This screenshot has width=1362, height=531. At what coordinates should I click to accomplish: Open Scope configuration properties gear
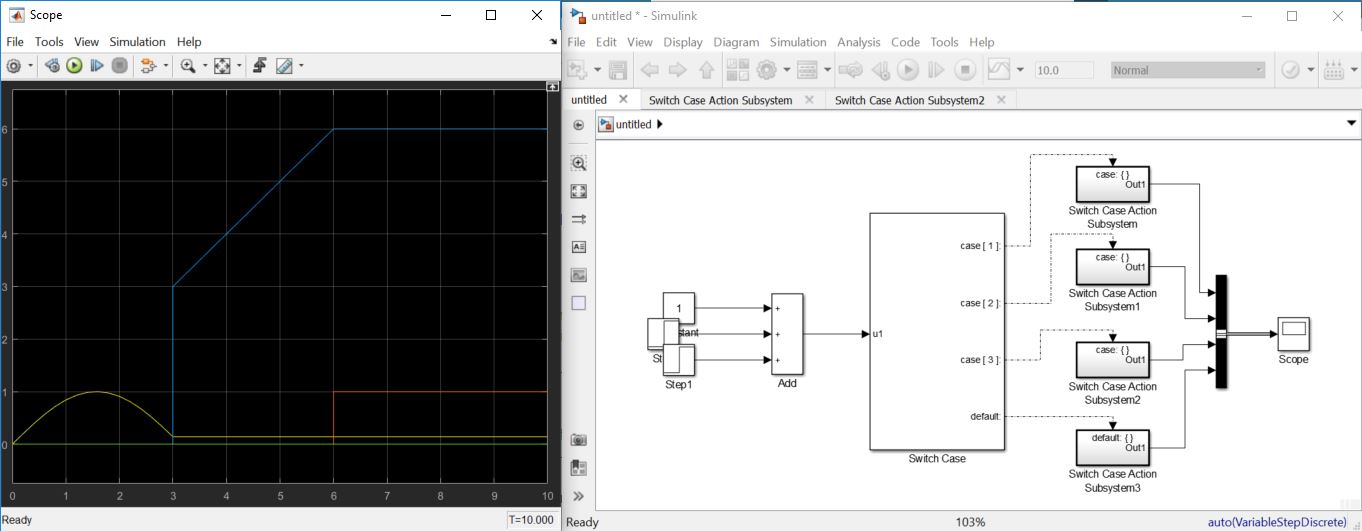pos(14,66)
